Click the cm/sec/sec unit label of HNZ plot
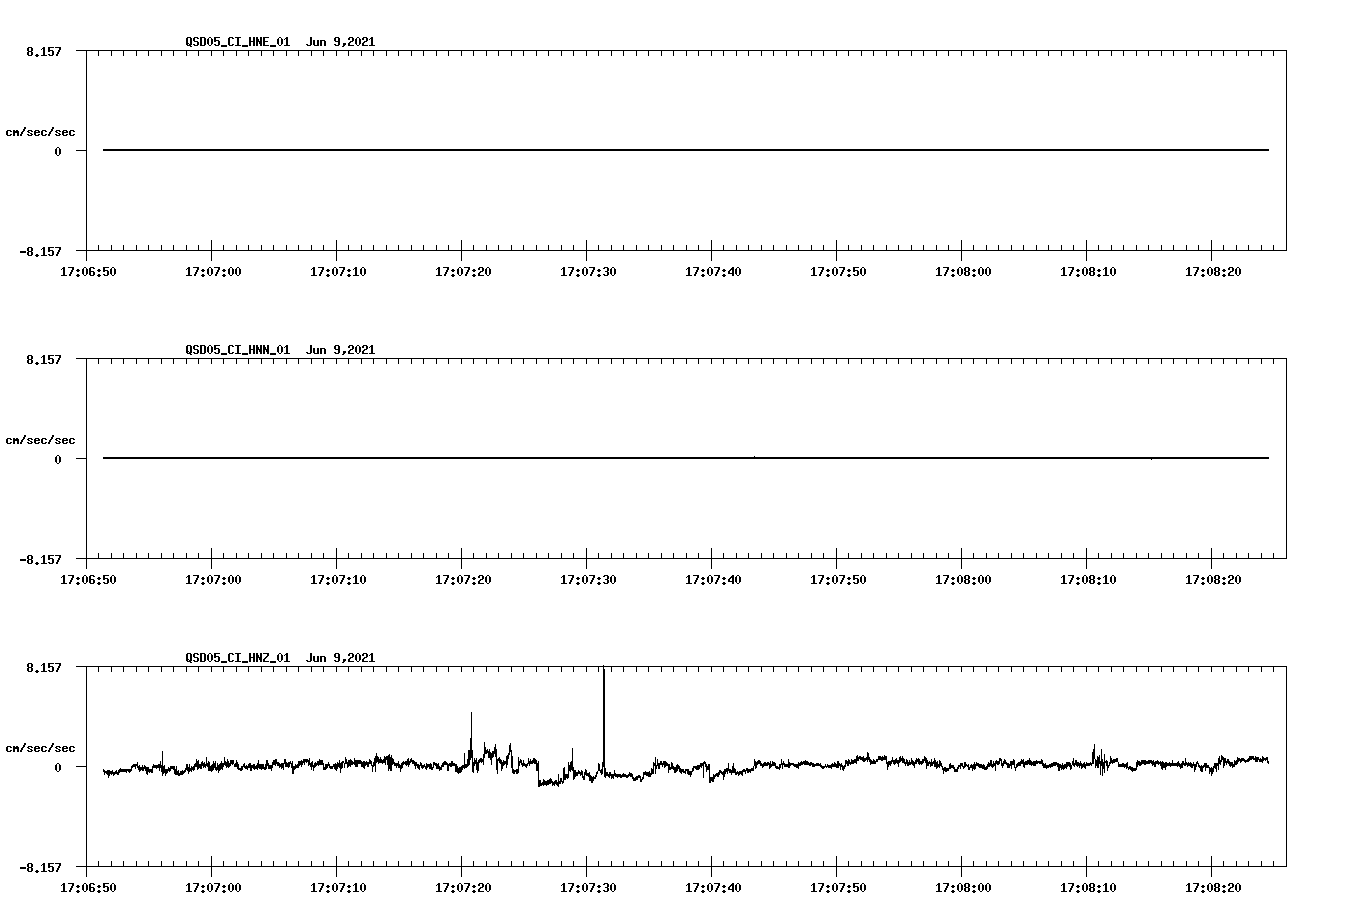 pos(40,748)
